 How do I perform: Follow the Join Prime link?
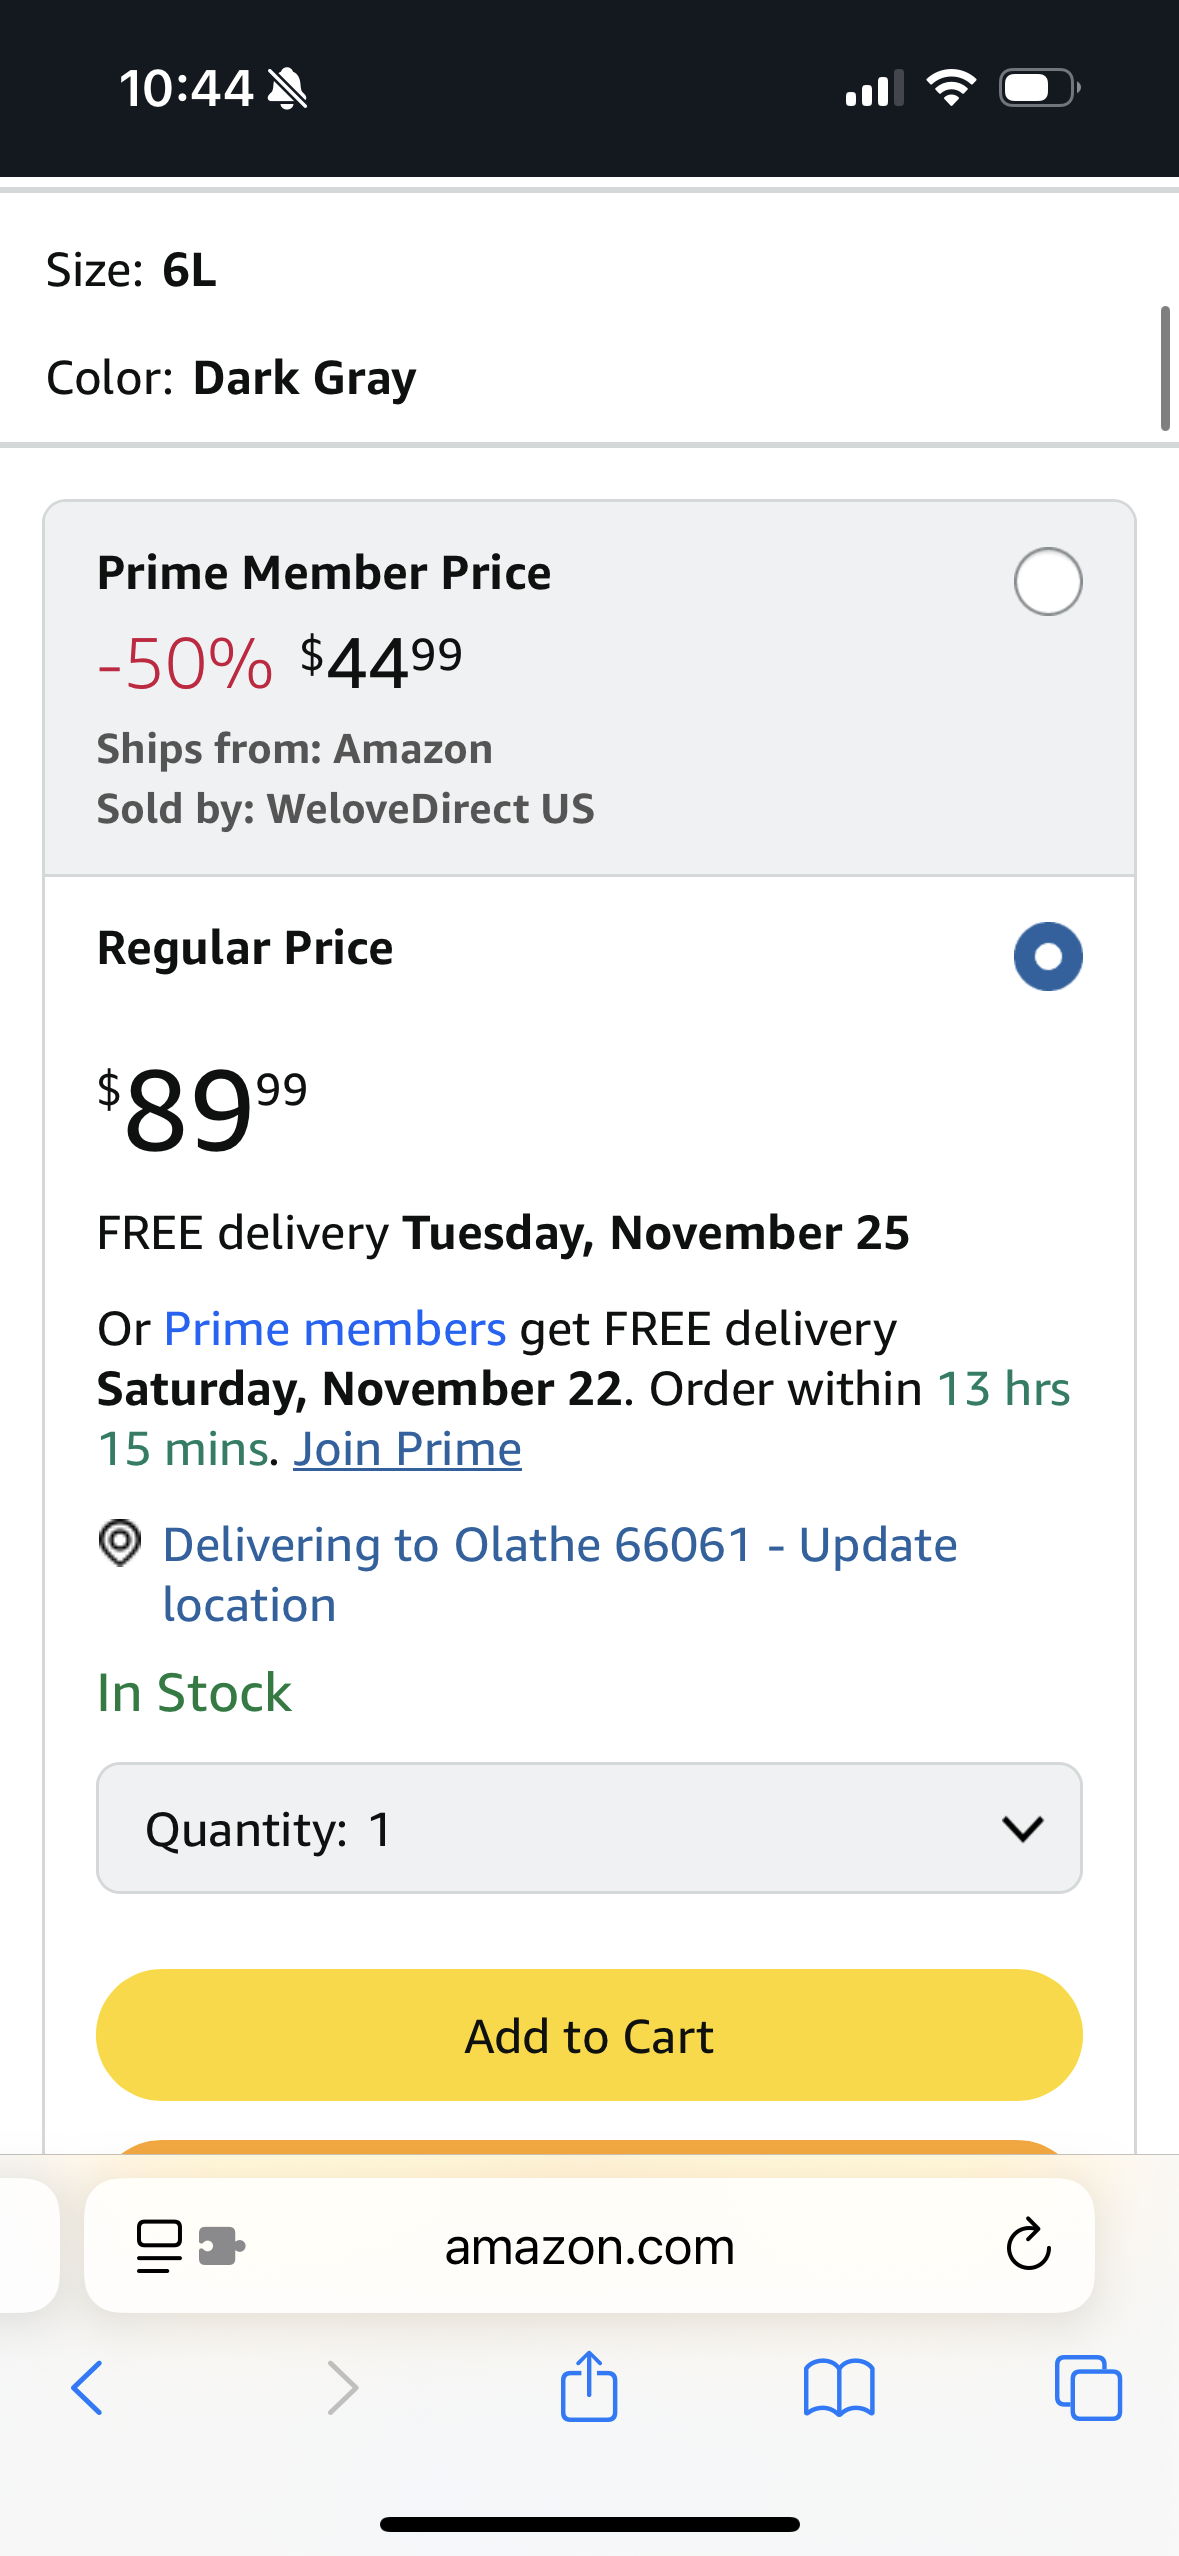(407, 1449)
